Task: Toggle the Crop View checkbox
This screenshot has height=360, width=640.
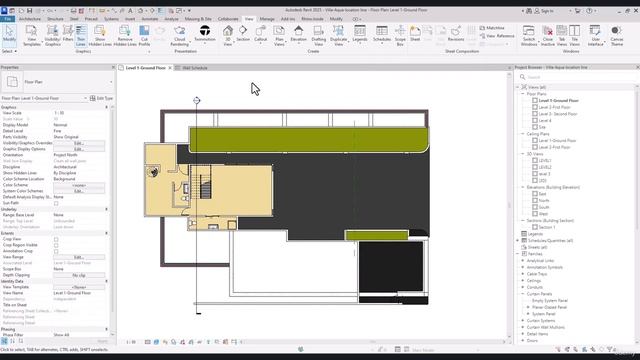Action: [56, 239]
